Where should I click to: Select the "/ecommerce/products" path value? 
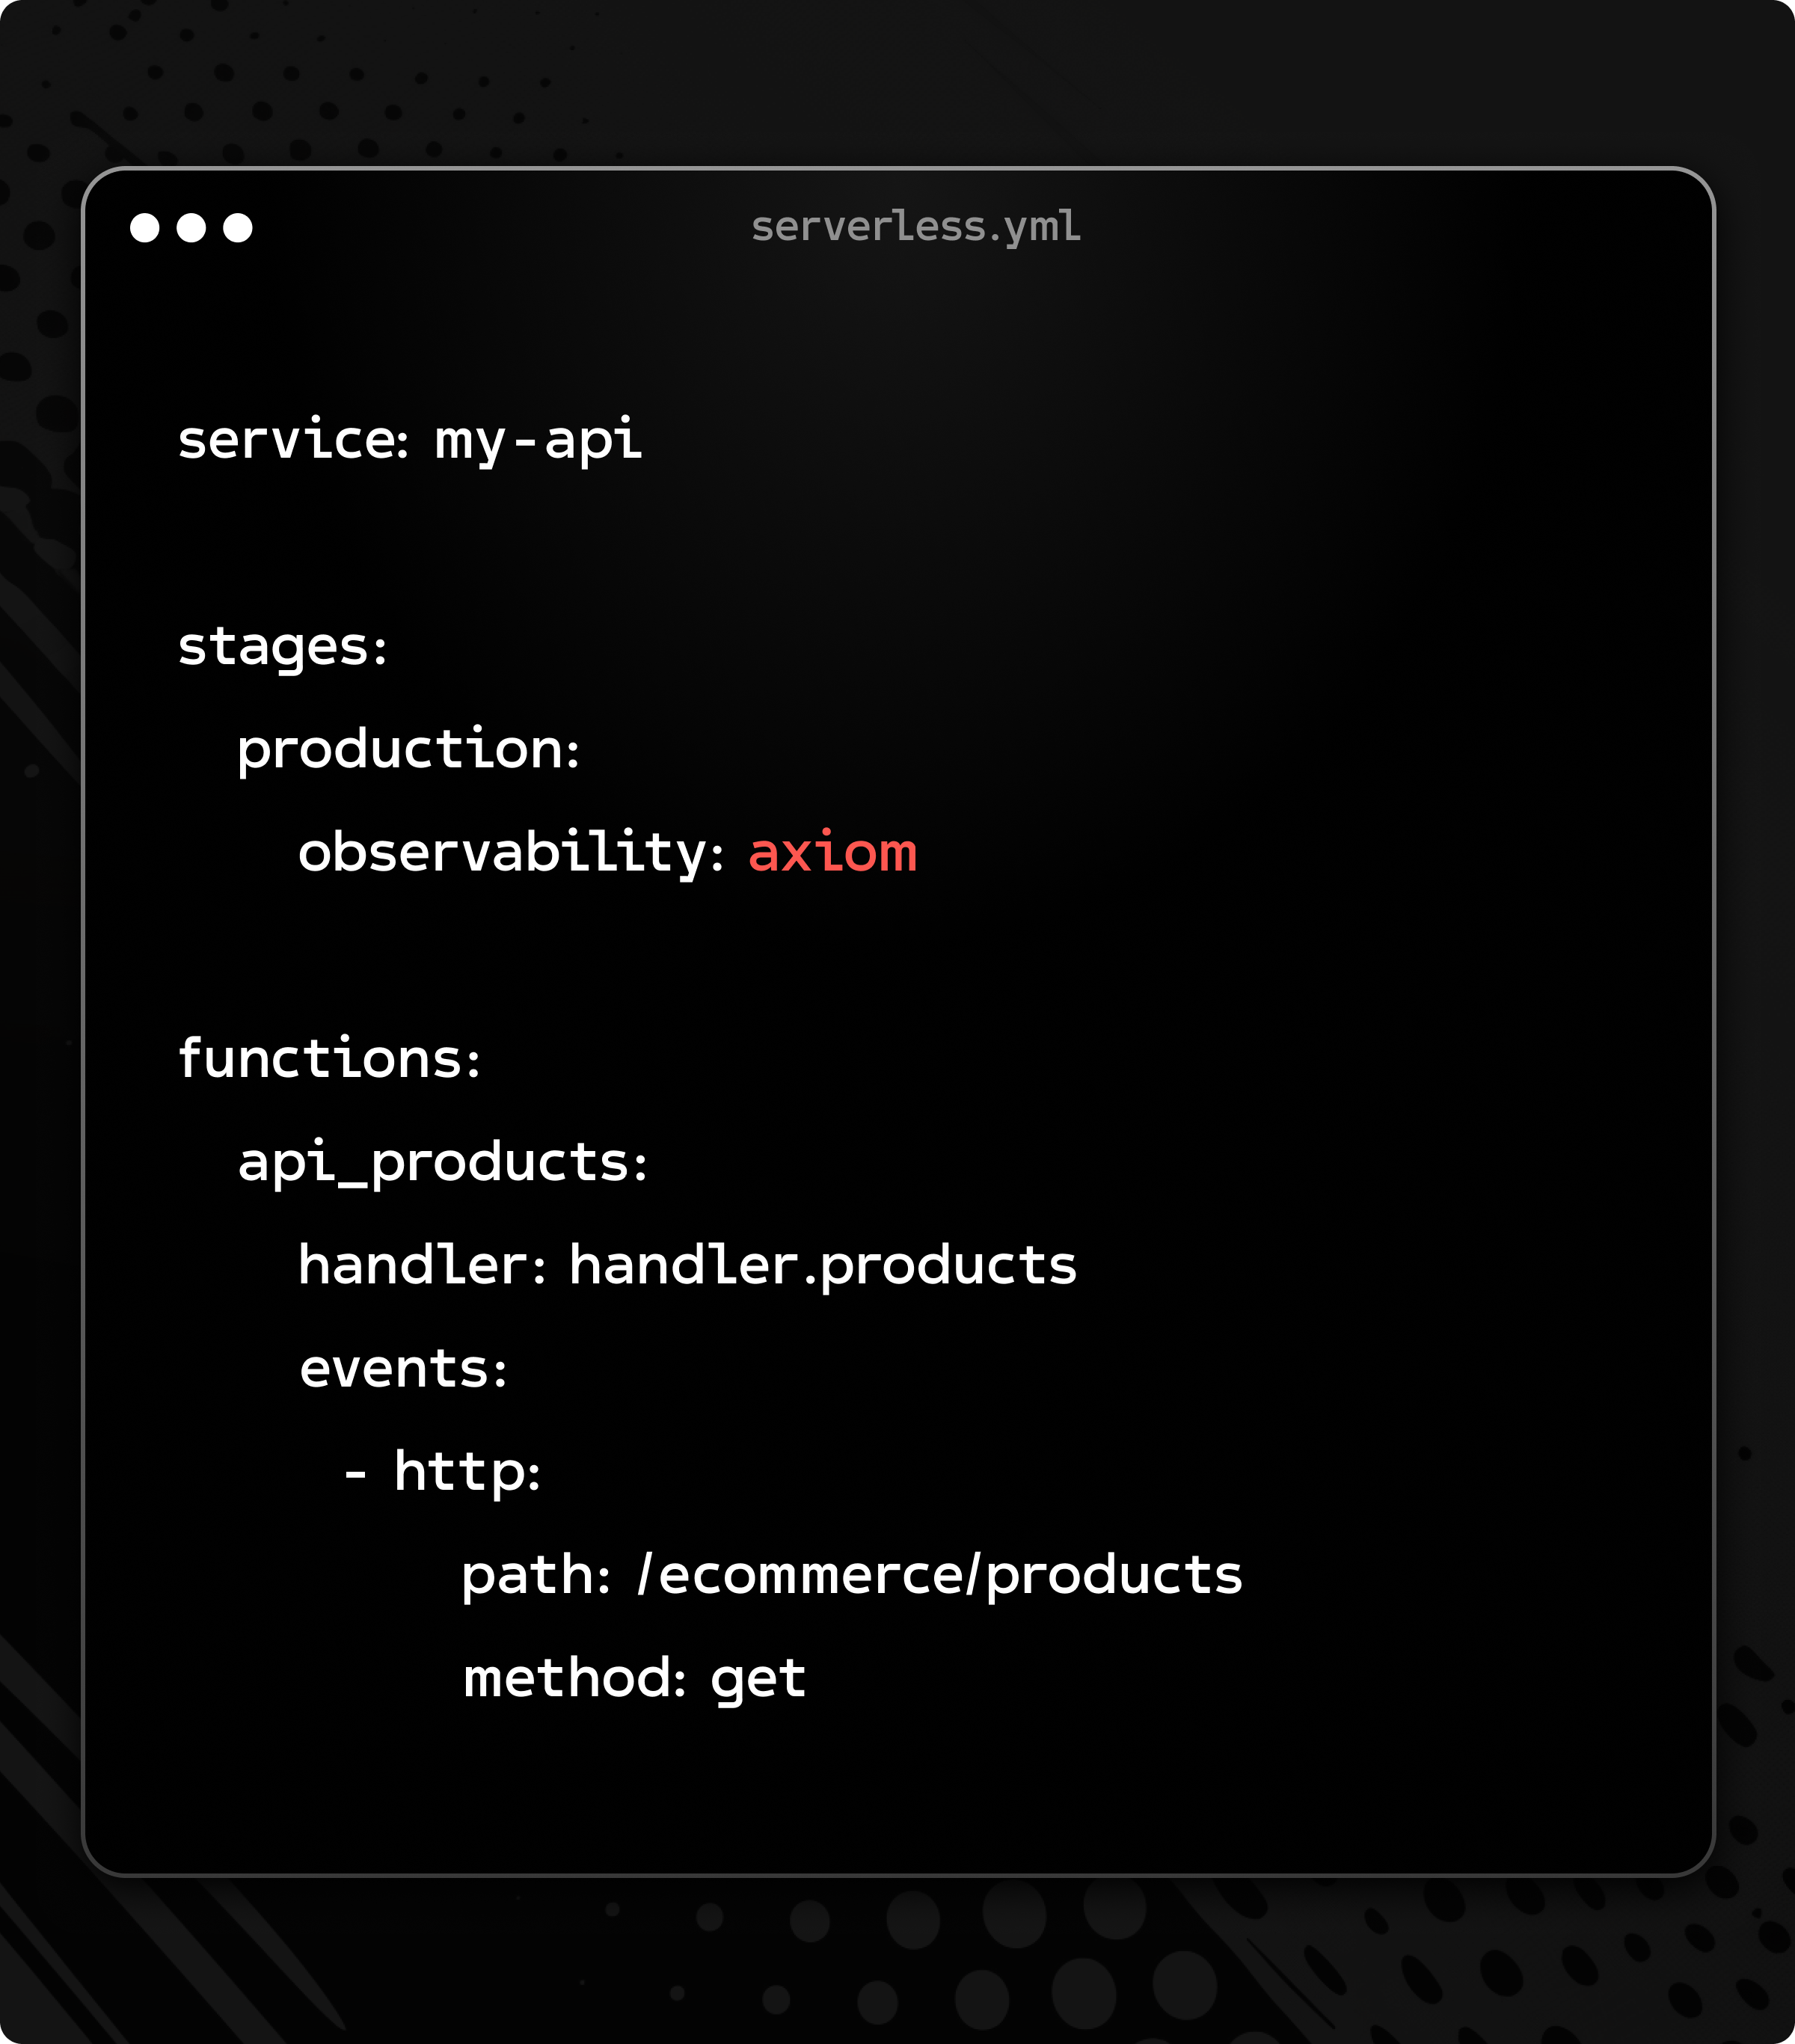click(940, 1576)
